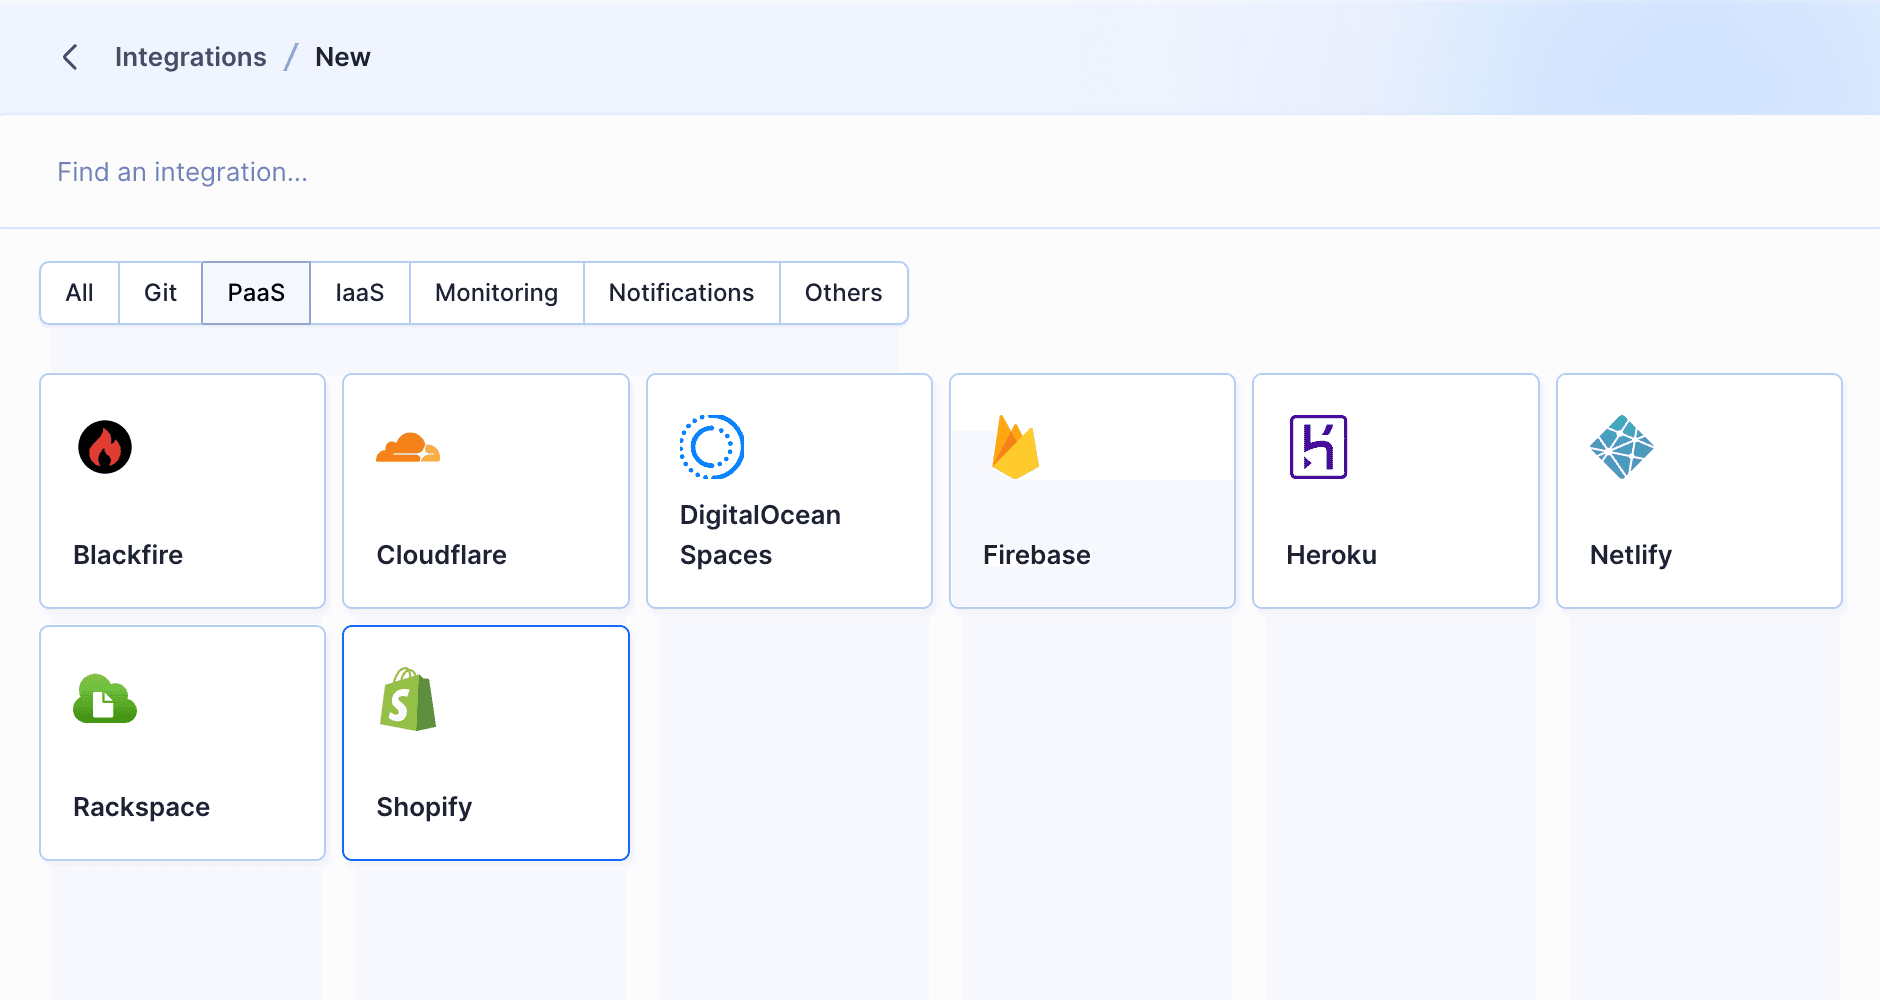
Task: Choose the Firebase integration name
Action: pyautogui.click(x=1037, y=555)
